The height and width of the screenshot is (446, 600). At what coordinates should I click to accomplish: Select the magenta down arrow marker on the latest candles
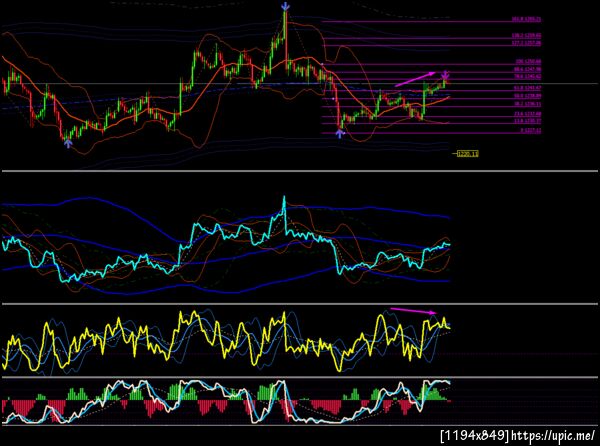[x=446, y=75]
